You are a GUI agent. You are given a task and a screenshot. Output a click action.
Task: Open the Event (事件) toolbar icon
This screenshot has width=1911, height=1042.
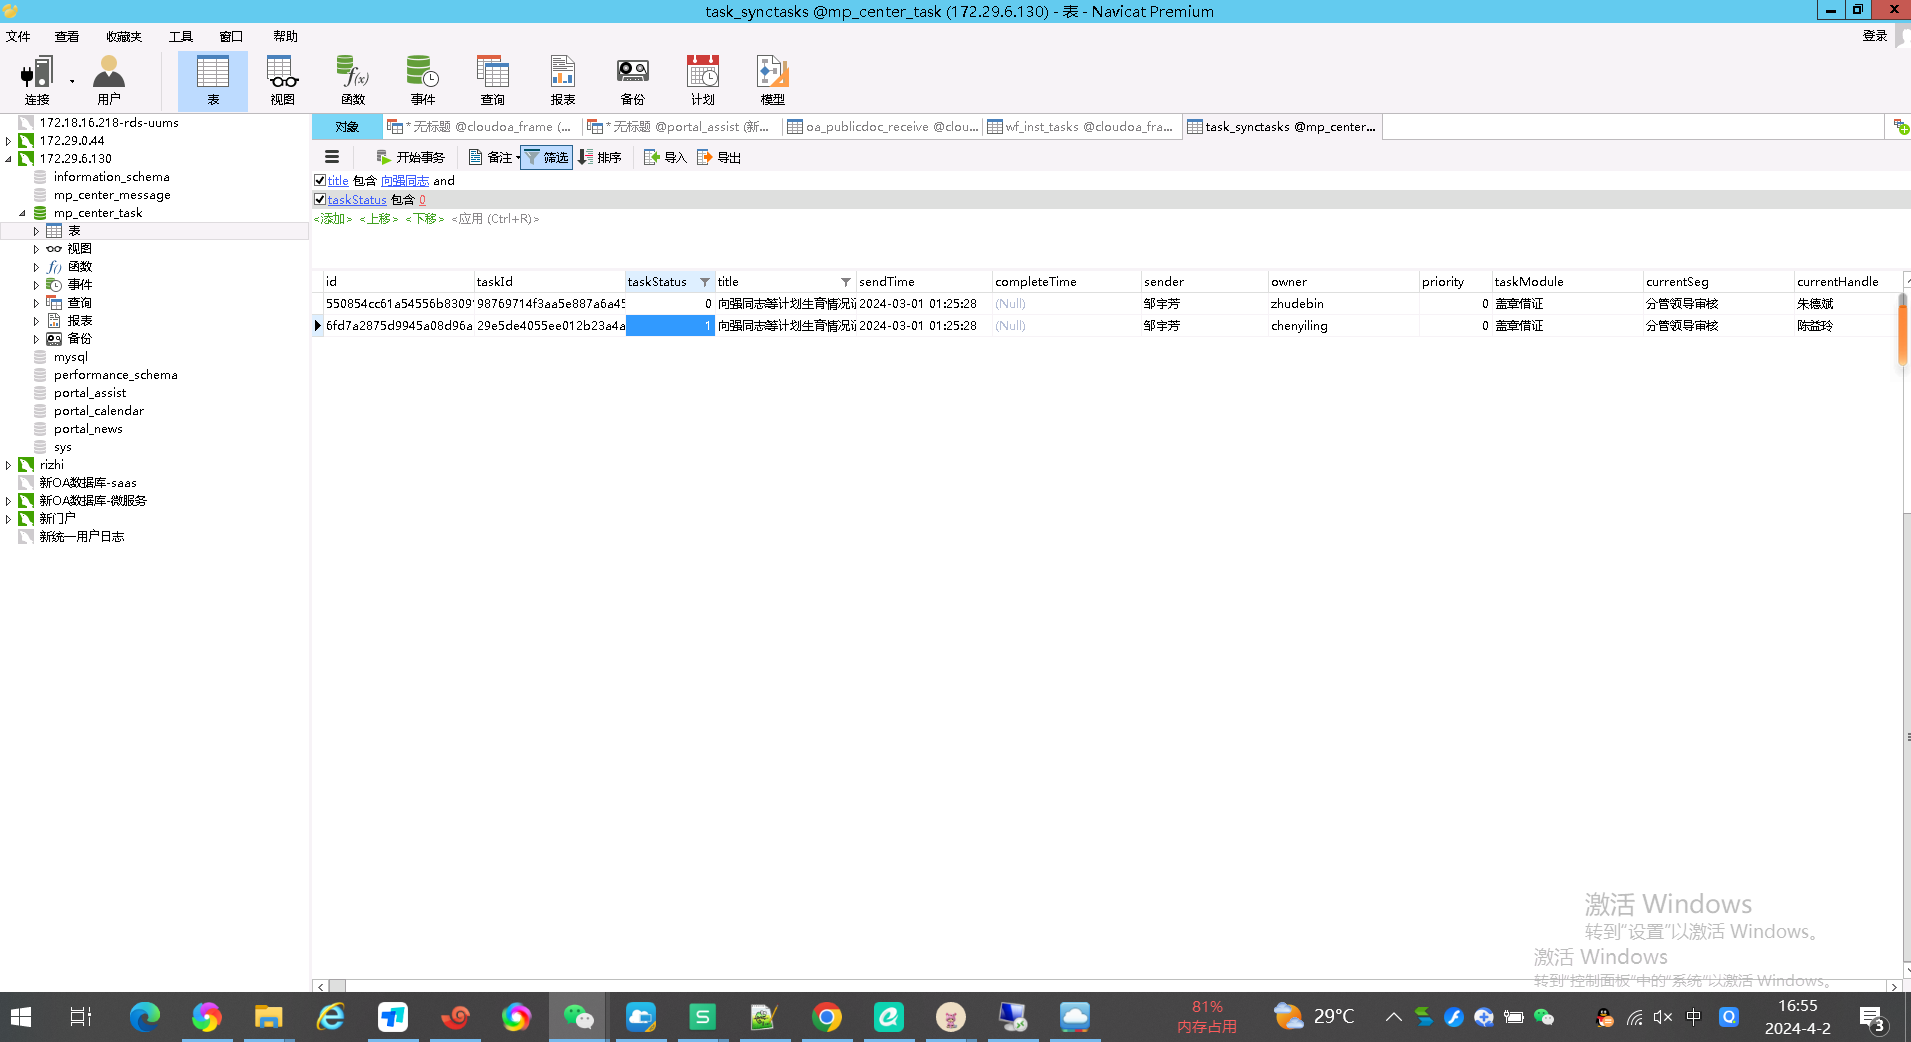click(423, 80)
